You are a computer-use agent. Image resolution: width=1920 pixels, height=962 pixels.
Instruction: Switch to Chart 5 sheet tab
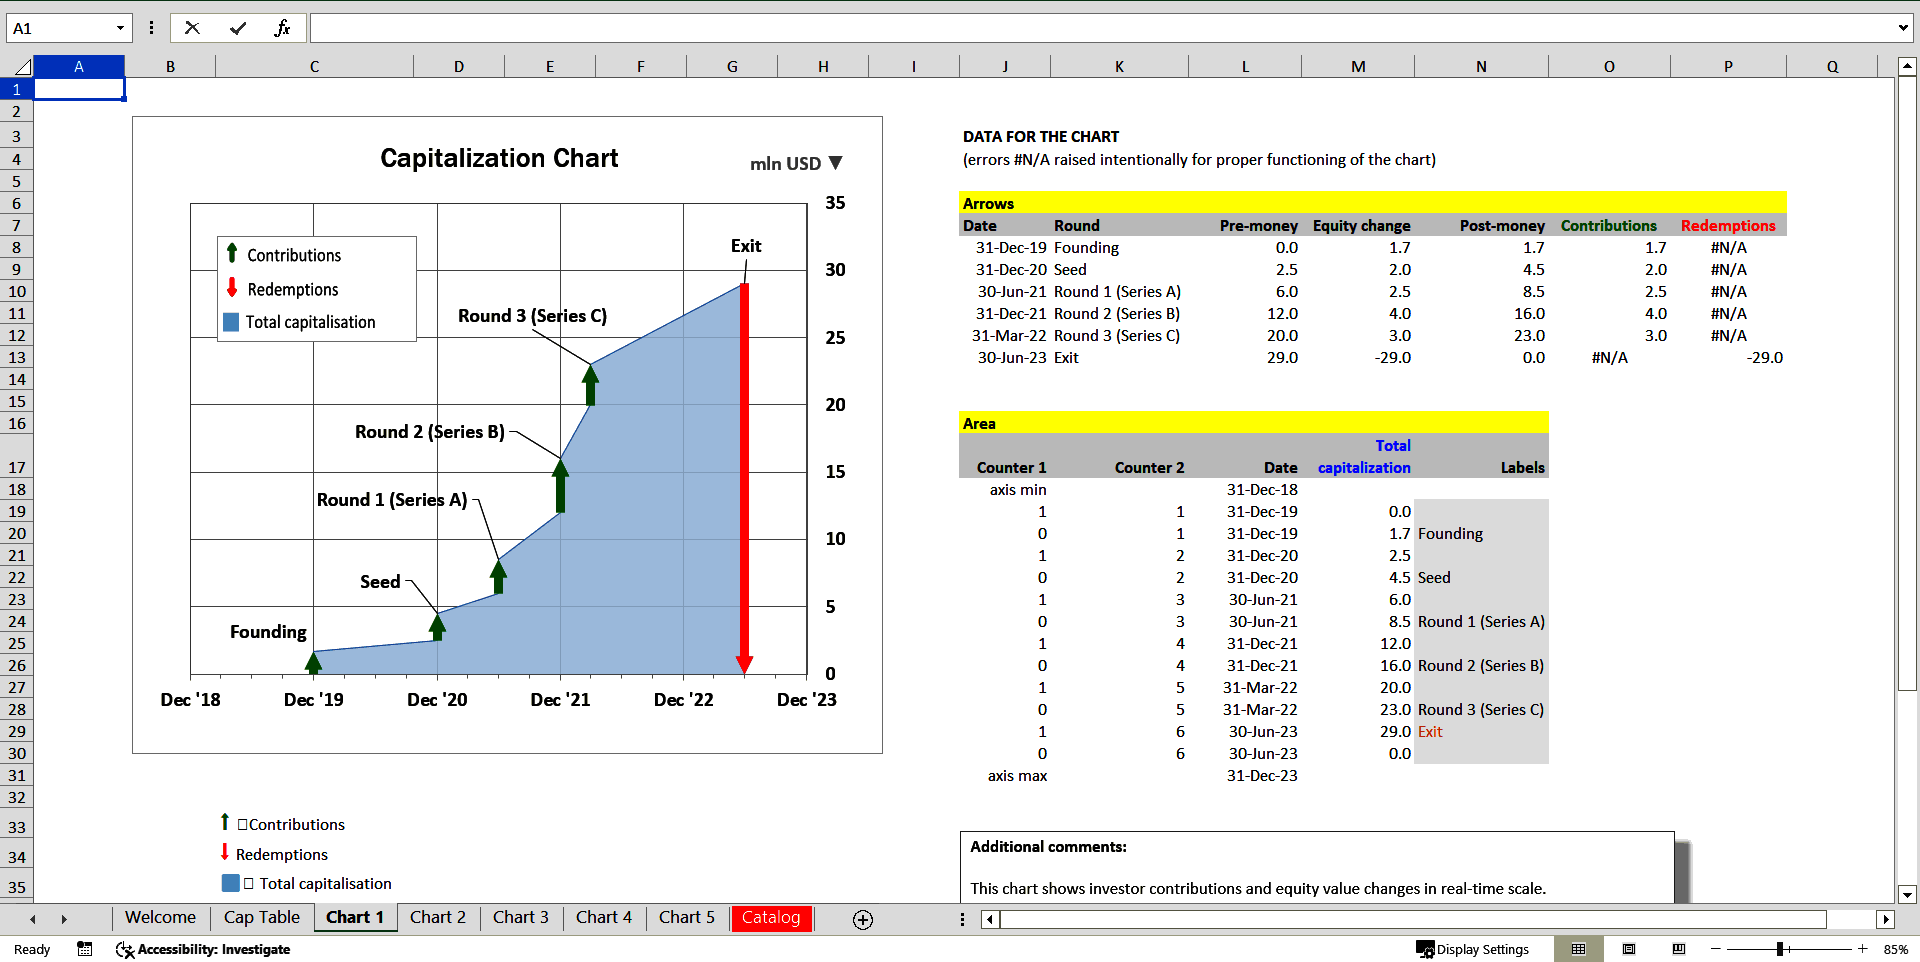687,917
